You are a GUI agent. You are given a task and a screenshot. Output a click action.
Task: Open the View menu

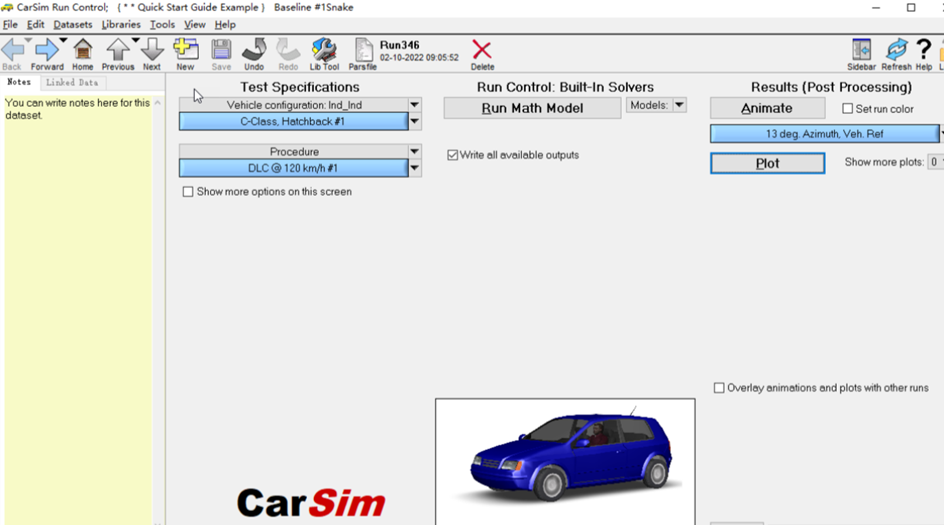(194, 25)
